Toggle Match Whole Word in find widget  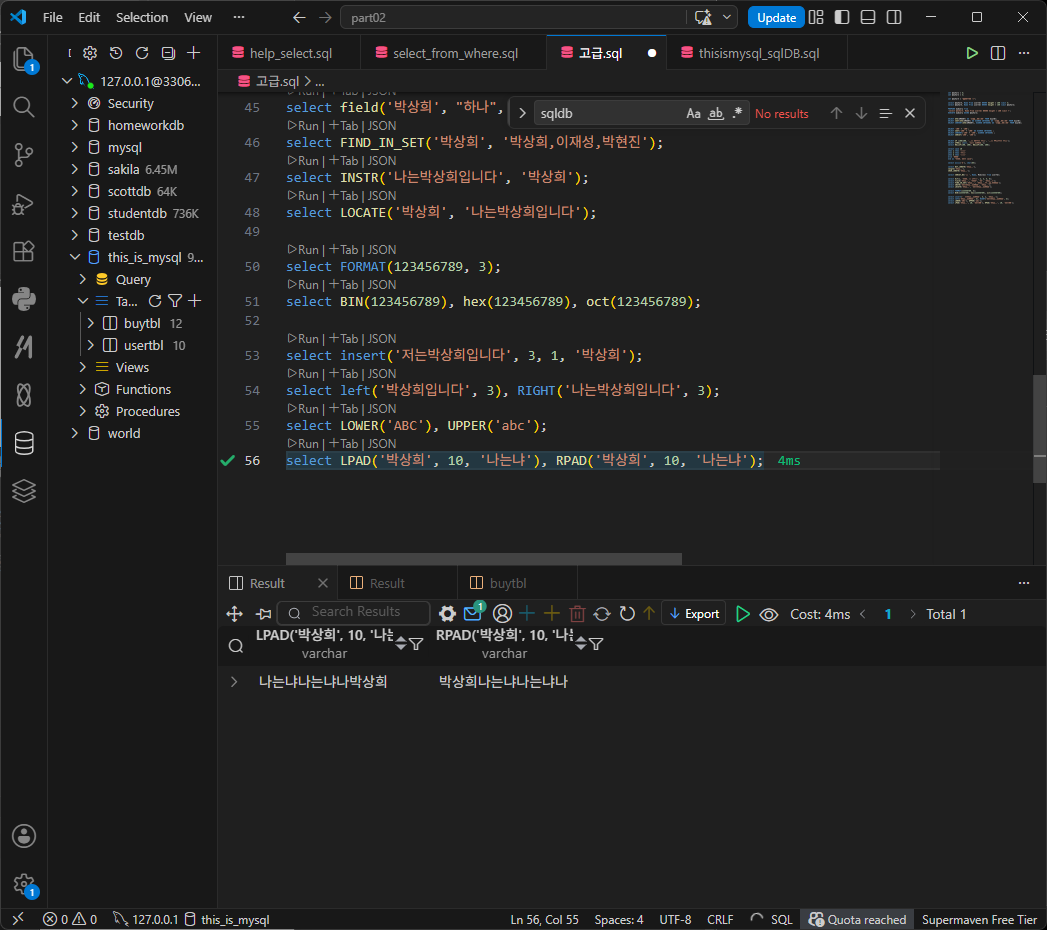(x=716, y=113)
